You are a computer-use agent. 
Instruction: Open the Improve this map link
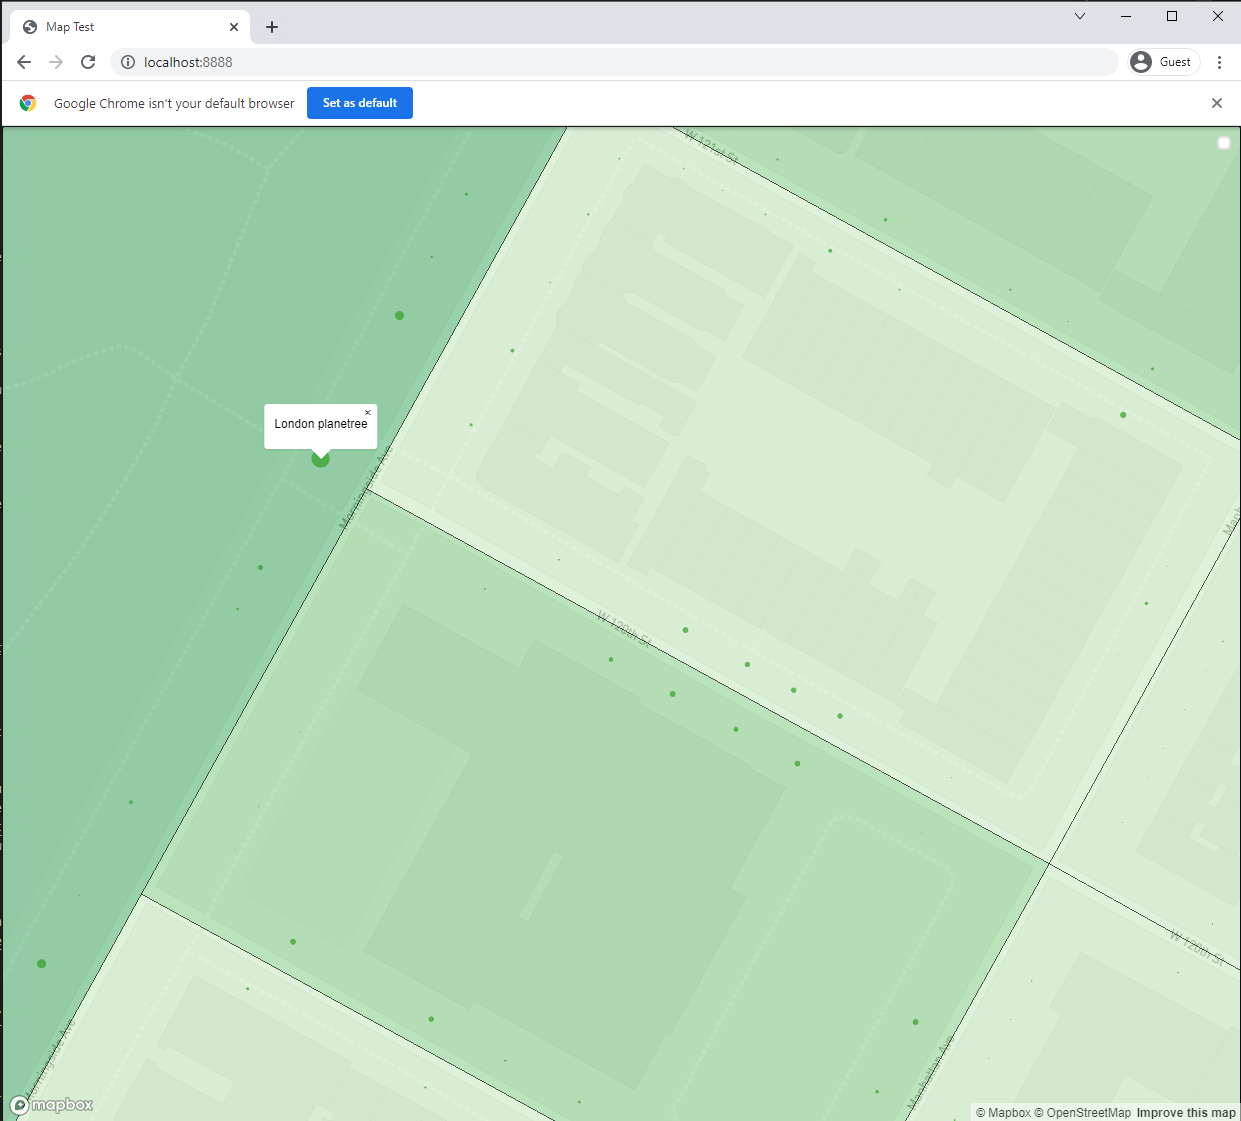pyautogui.click(x=1186, y=1113)
